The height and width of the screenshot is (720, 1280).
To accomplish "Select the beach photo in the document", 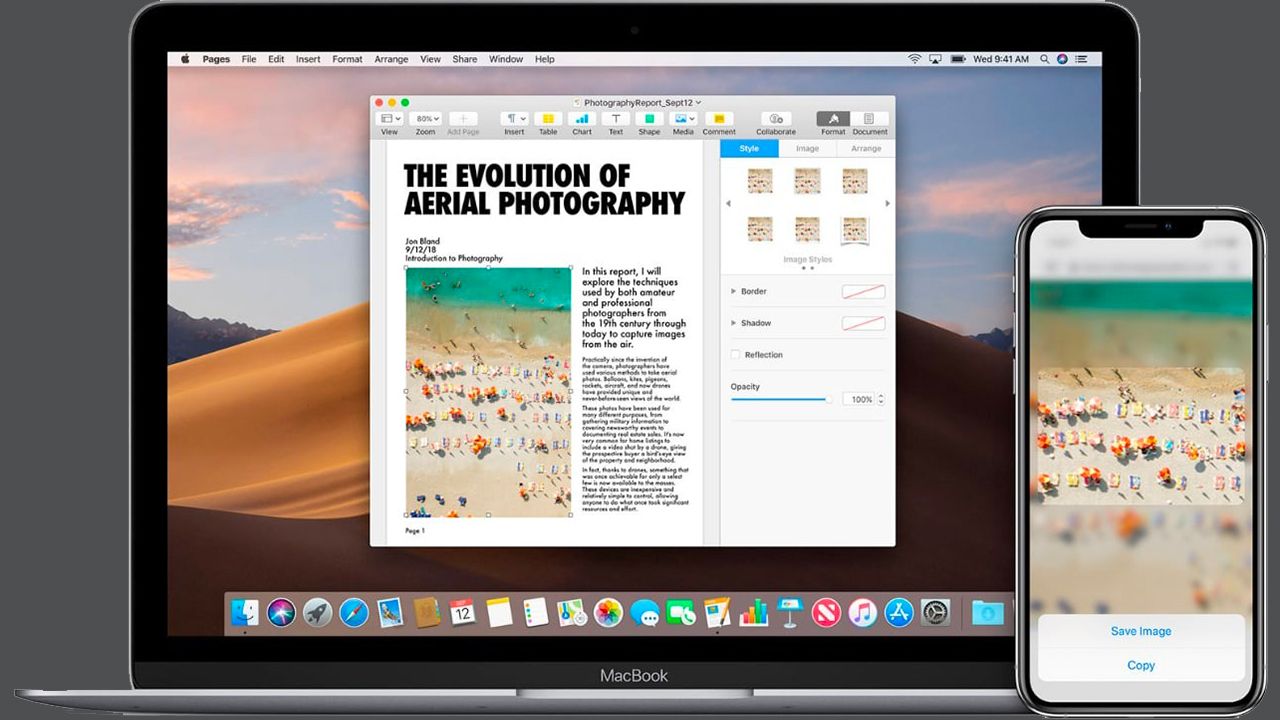I will coord(489,392).
